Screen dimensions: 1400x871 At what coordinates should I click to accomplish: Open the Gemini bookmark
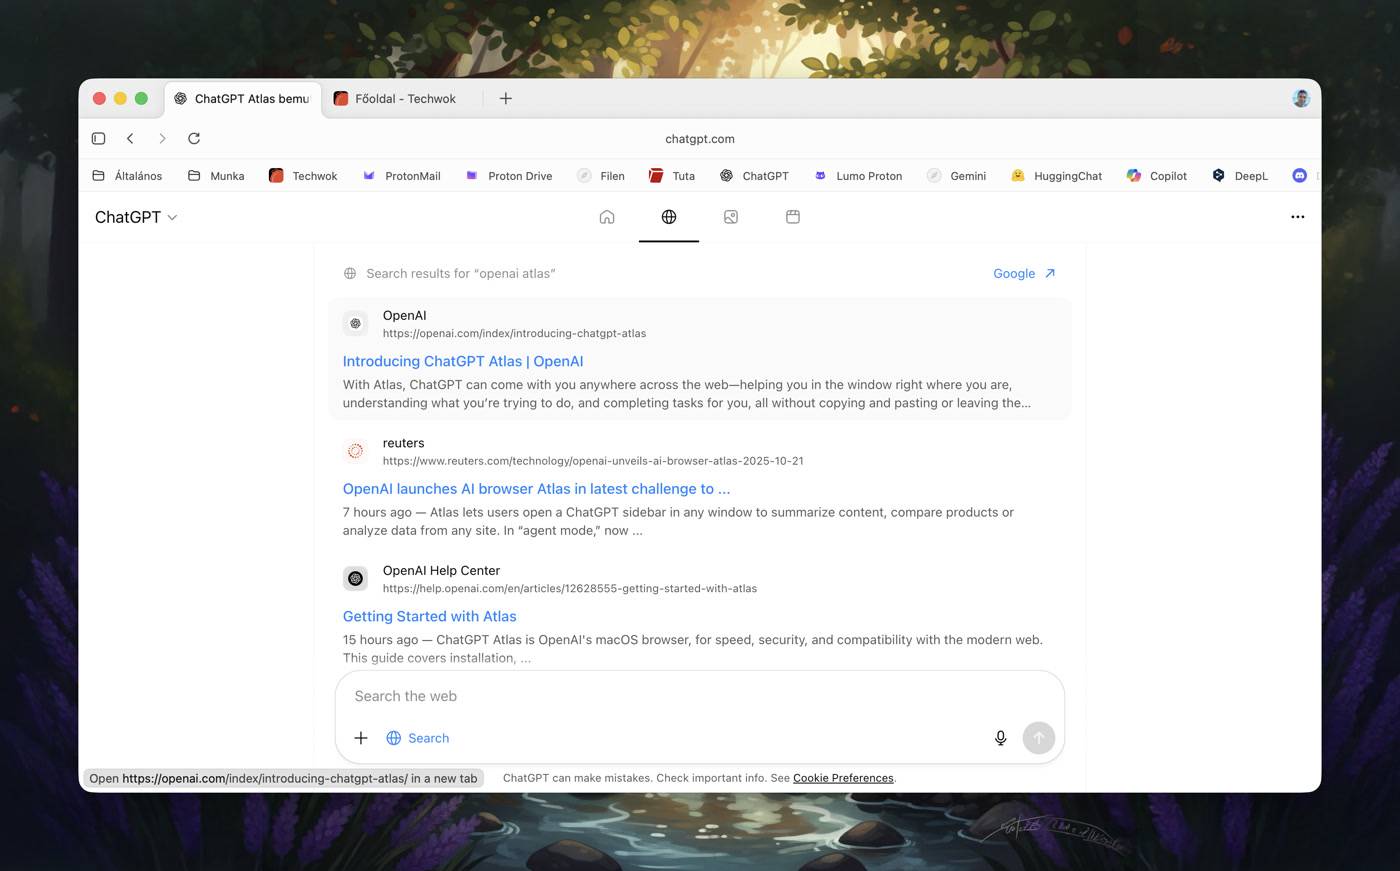[x=957, y=176]
